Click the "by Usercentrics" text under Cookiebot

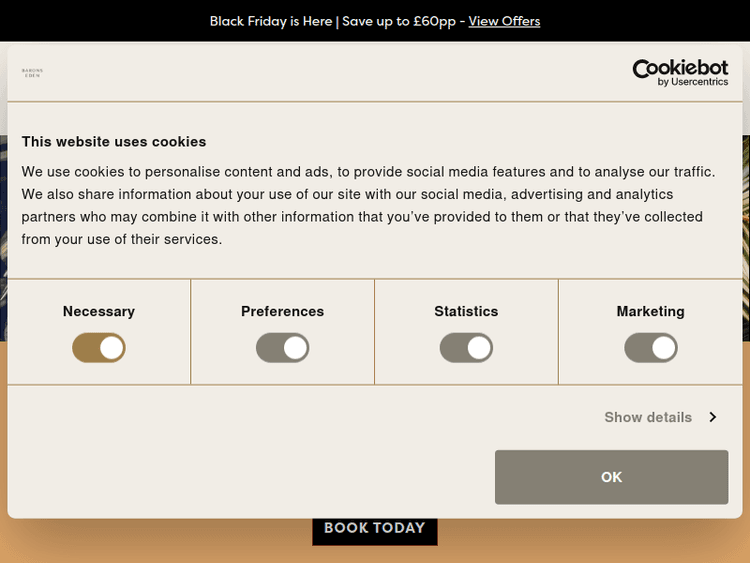692,82
